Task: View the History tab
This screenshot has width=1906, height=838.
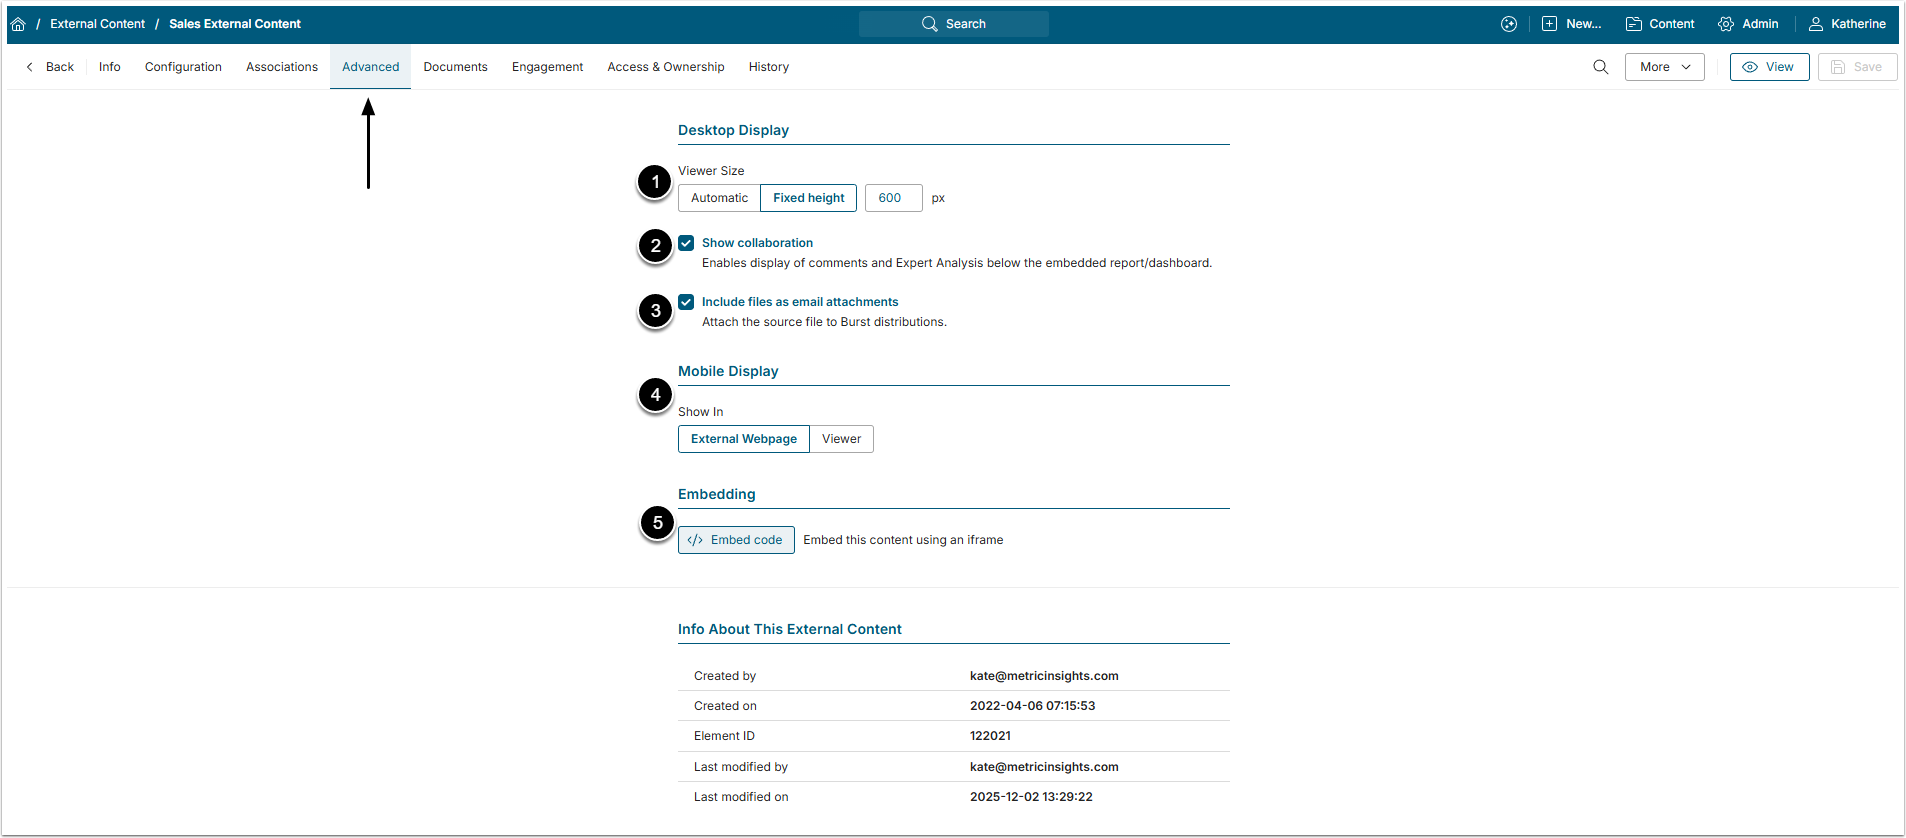Action: click(769, 67)
